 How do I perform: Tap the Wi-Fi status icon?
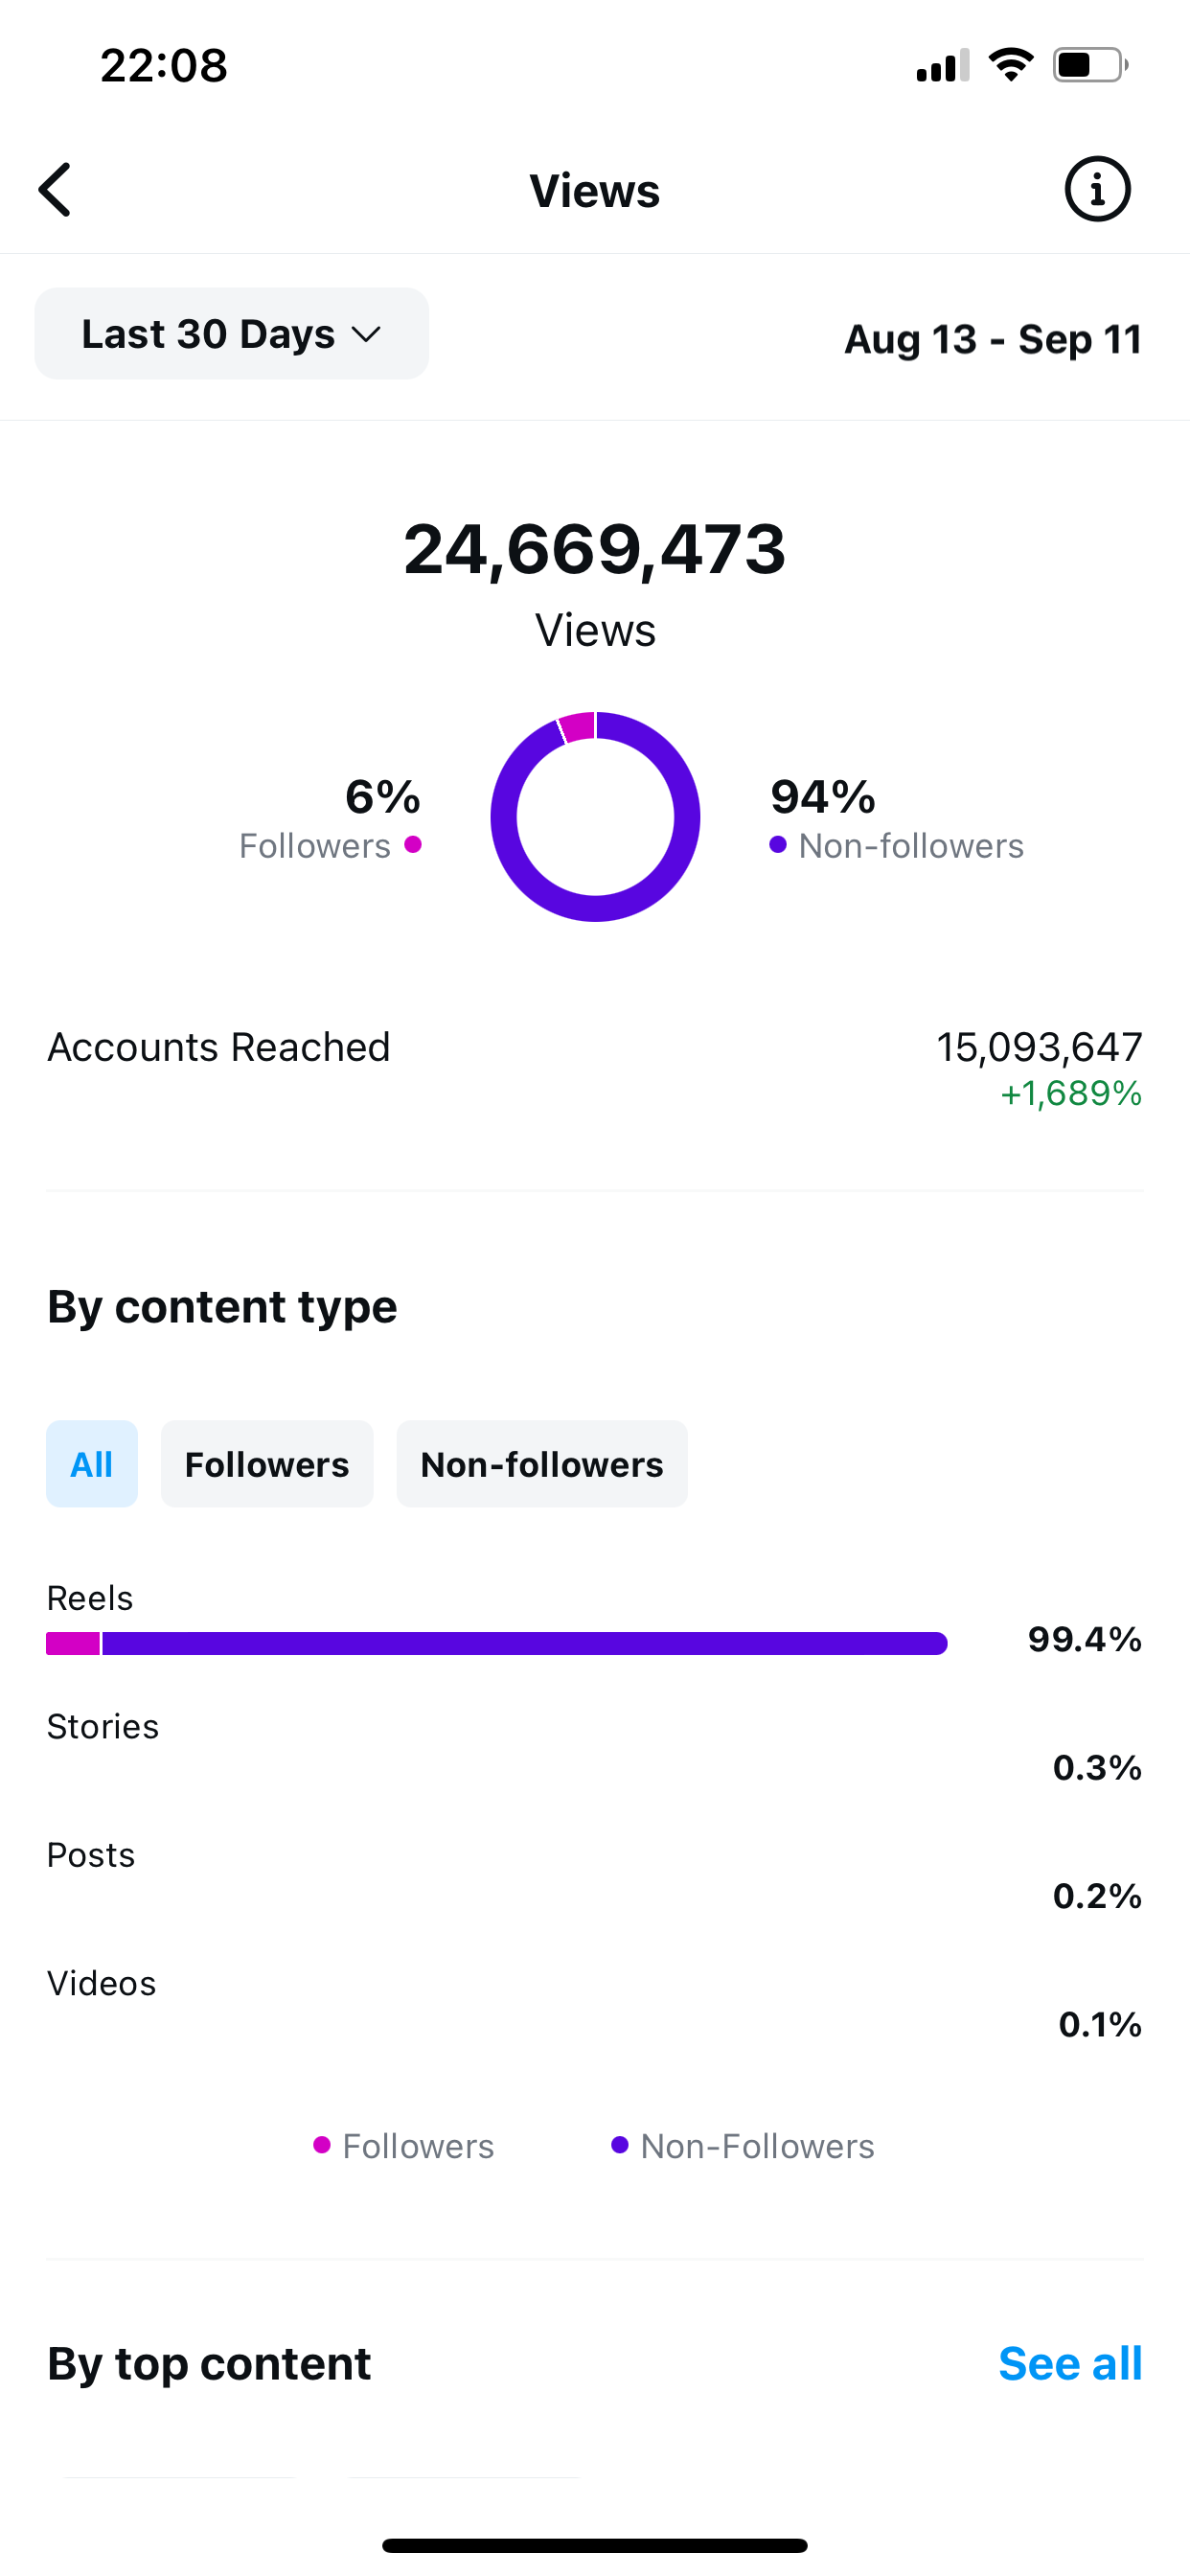coord(1010,65)
